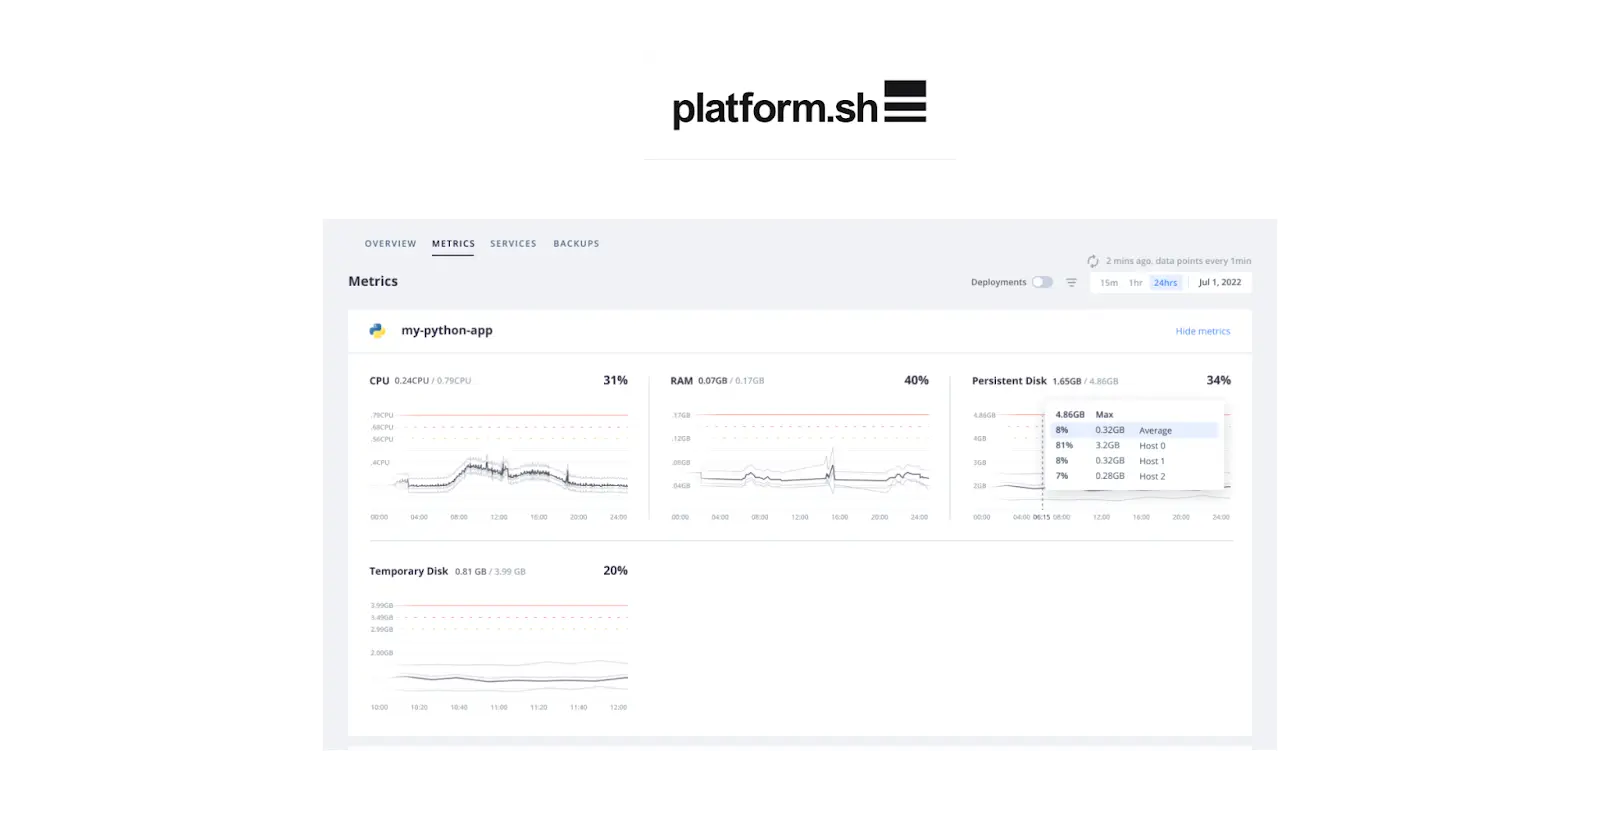The image size is (1600, 836).
Task: Open the Overview tab
Action: pyautogui.click(x=390, y=244)
